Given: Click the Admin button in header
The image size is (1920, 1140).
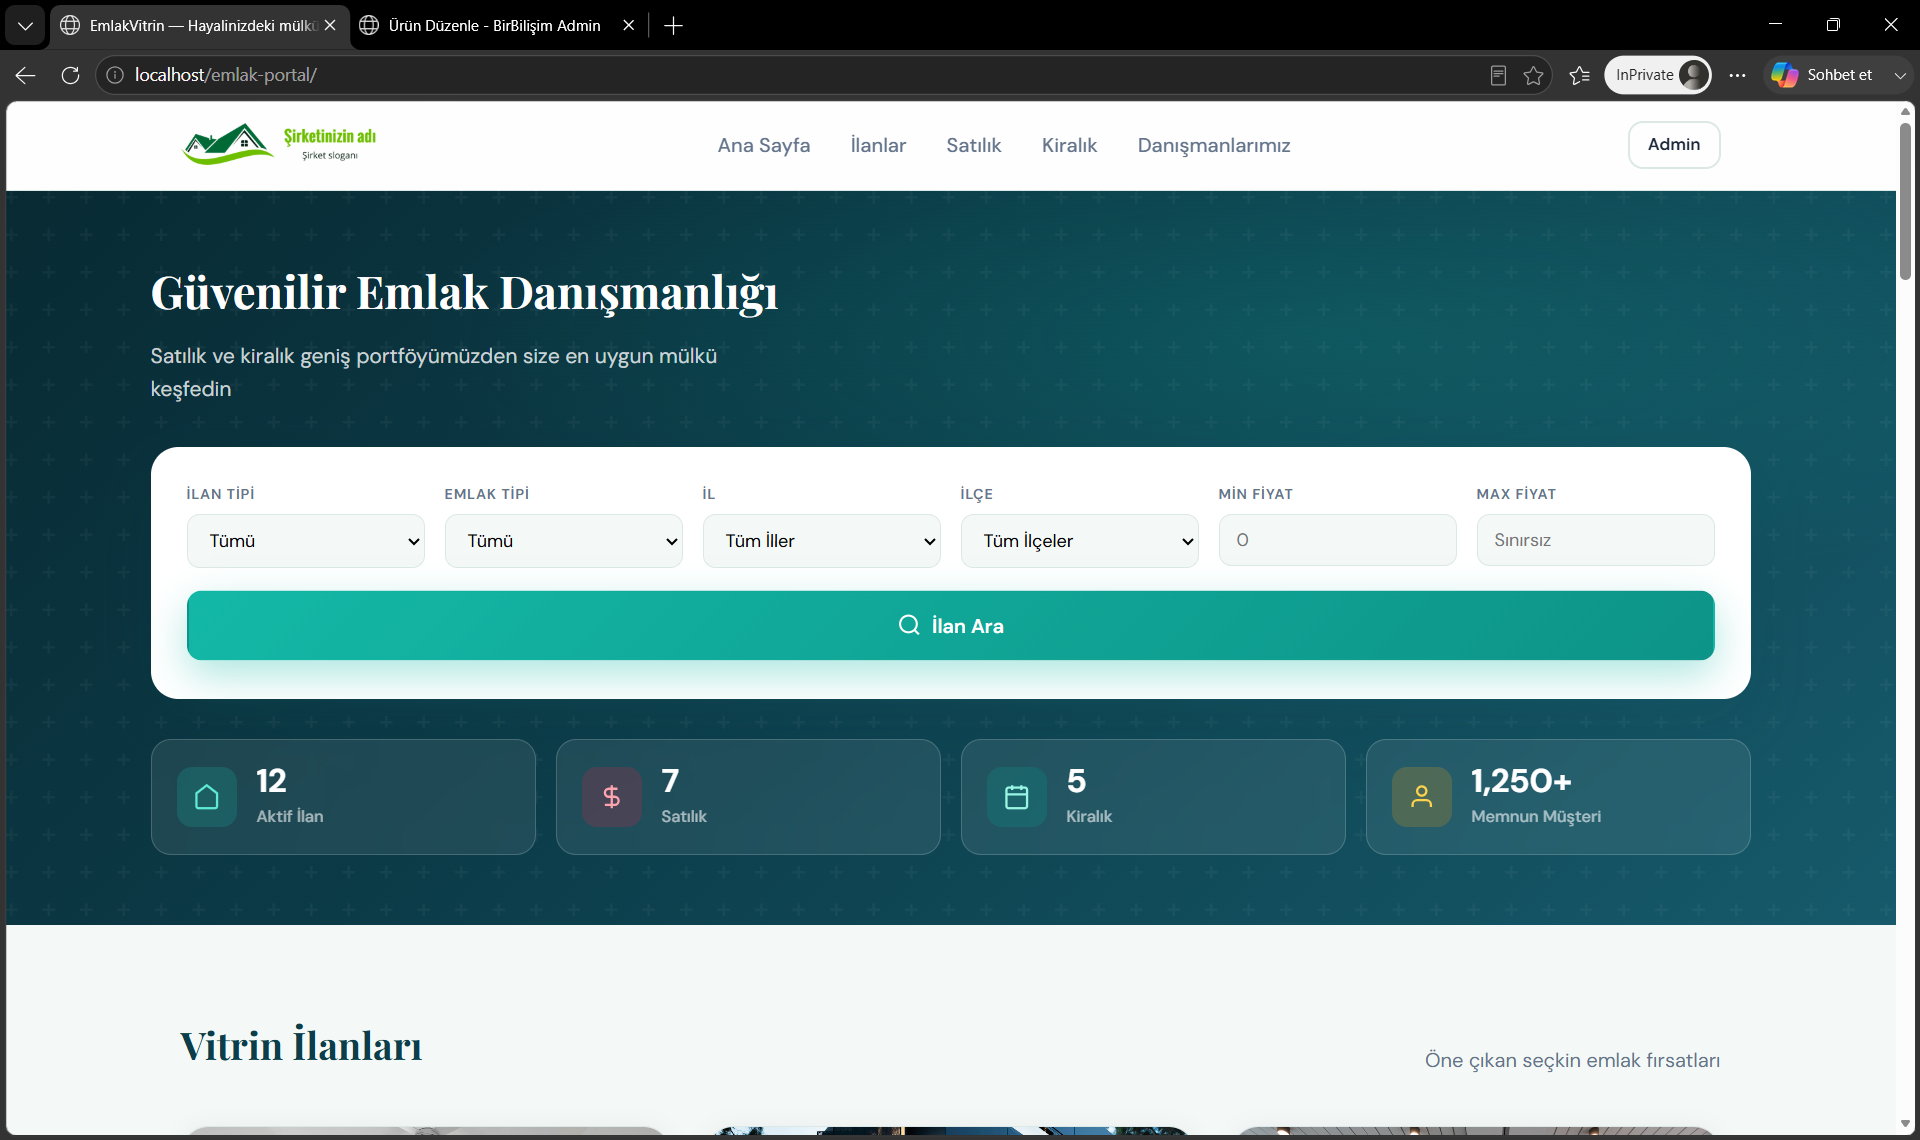Looking at the screenshot, I should 1674,145.
